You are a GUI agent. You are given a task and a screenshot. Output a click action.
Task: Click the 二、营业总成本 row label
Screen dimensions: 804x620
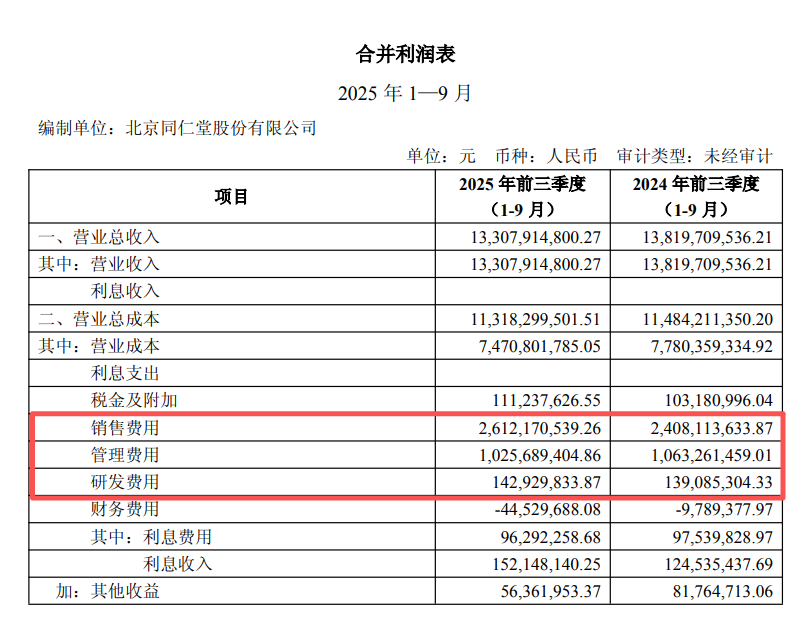tap(98, 320)
